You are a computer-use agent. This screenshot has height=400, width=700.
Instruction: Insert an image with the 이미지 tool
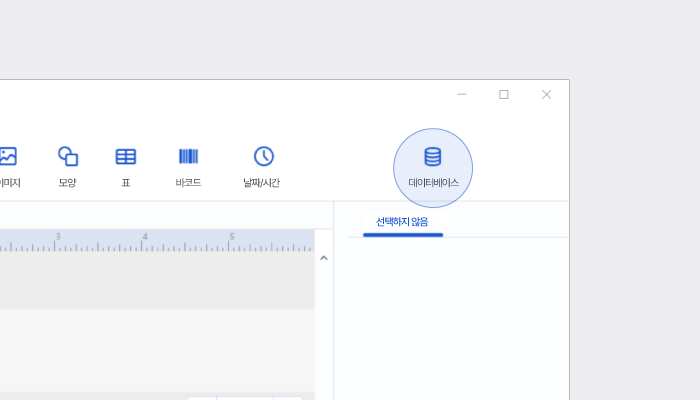tap(8, 167)
